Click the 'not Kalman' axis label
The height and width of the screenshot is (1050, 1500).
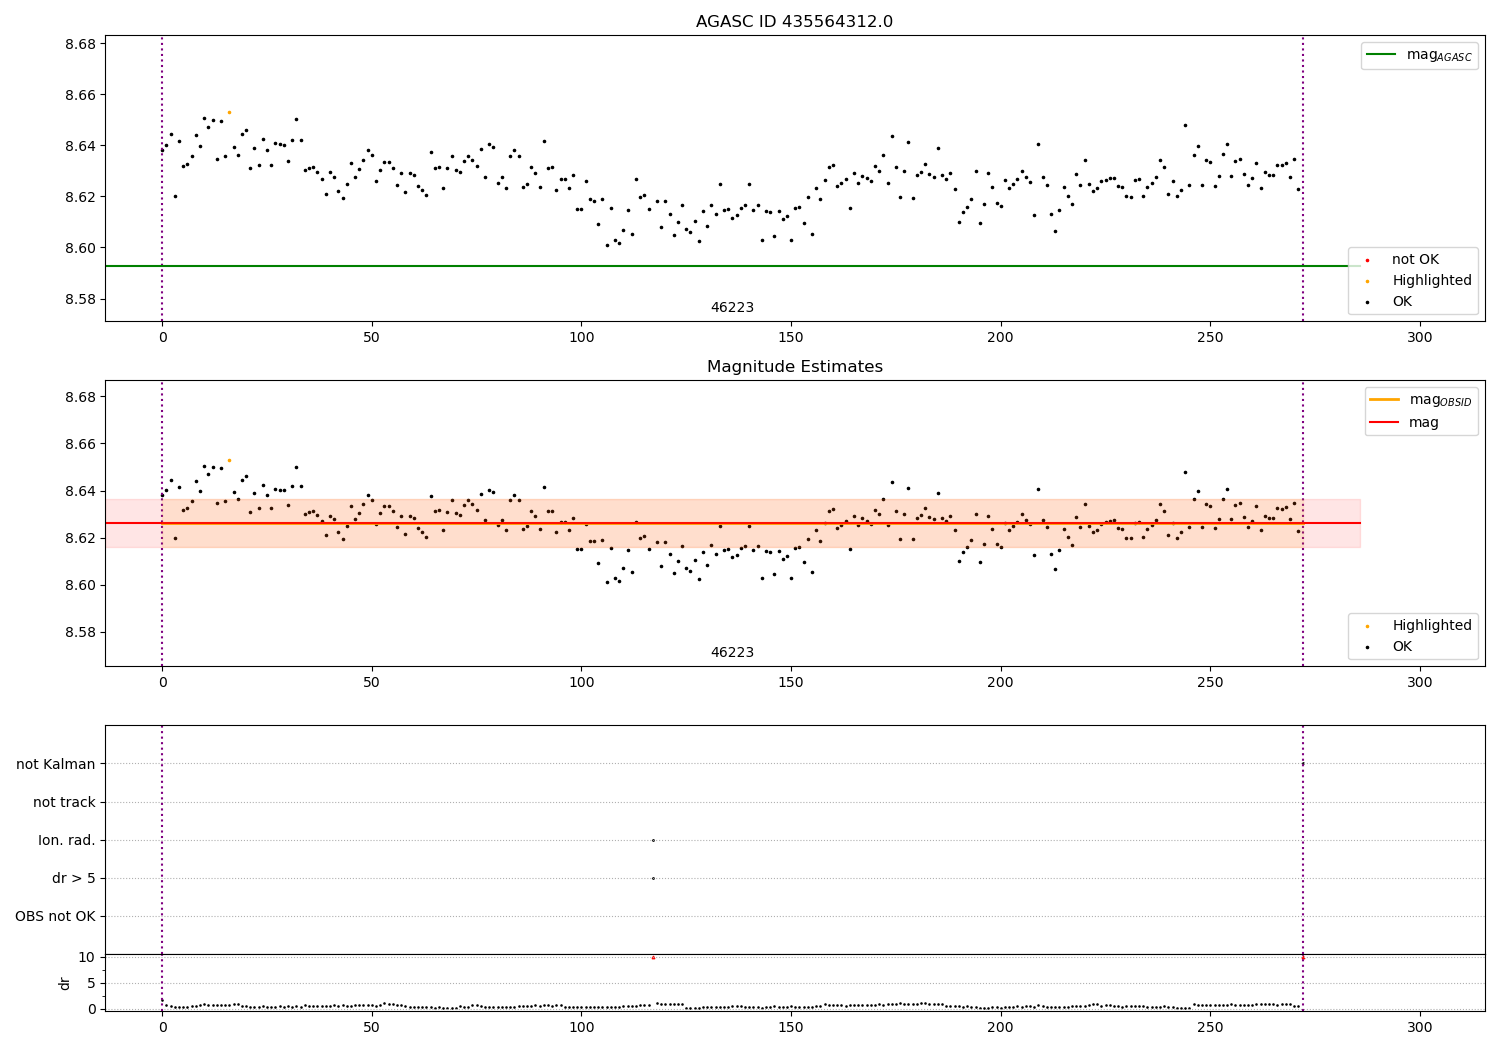click(x=56, y=765)
